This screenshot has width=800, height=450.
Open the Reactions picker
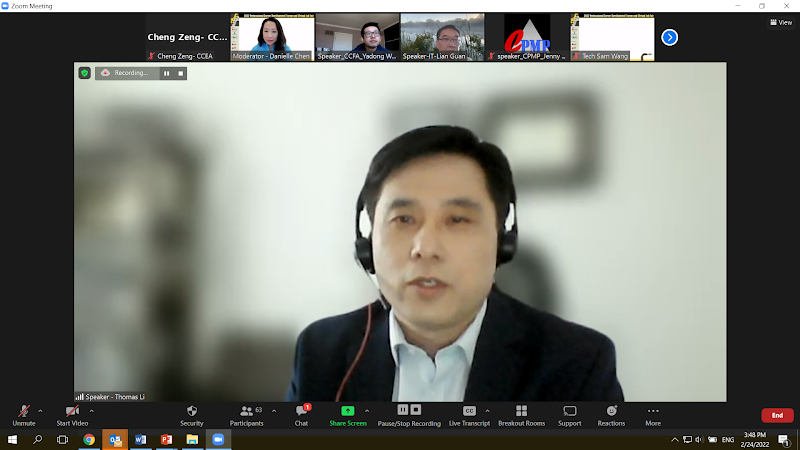[611, 415]
